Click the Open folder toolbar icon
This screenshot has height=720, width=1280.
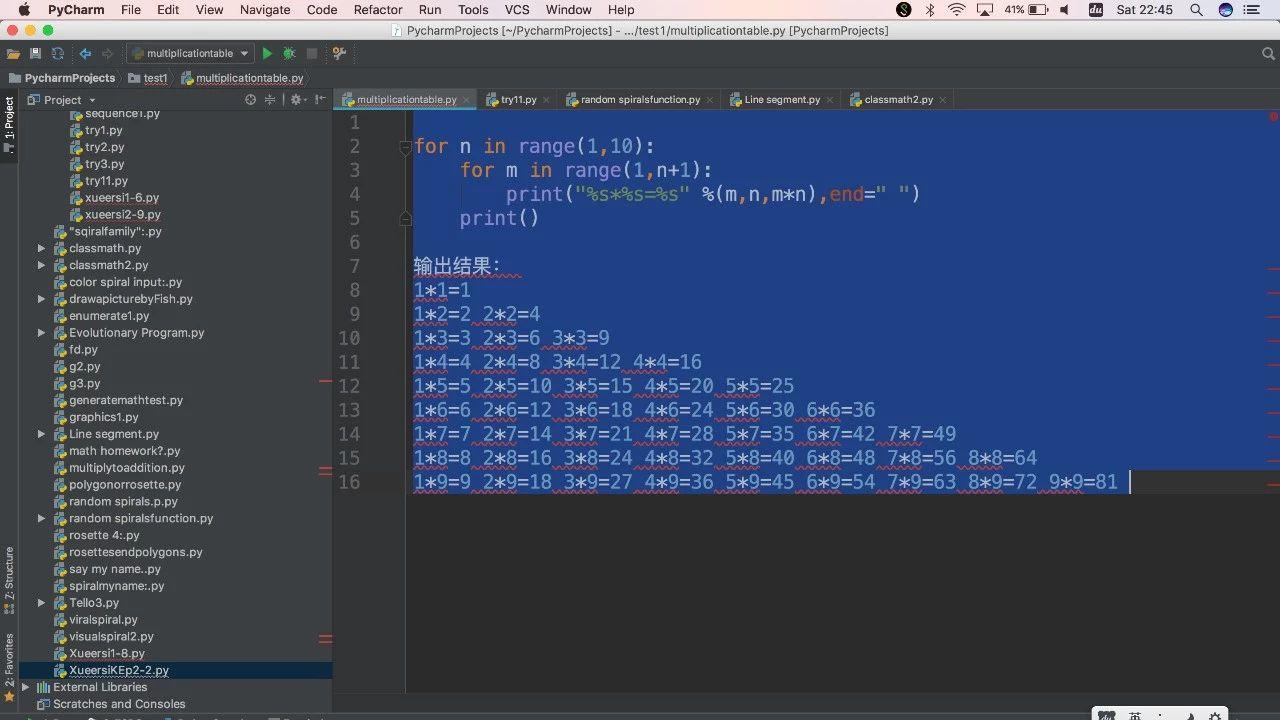coord(13,53)
